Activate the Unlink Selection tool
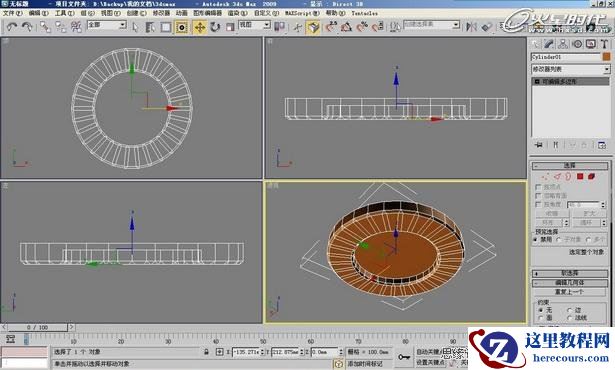The image size is (615, 370). click(61, 27)
